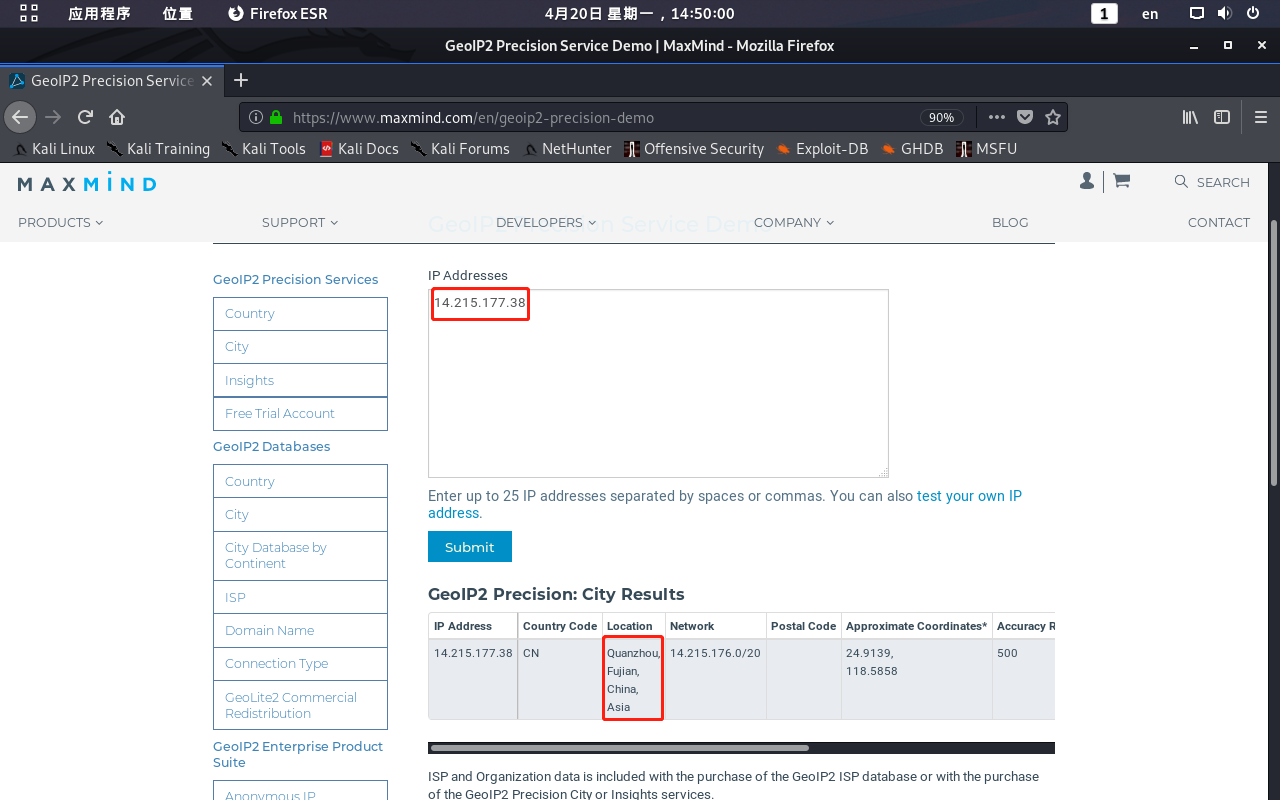Image resolution: width=1280 pixels, height=800 pixels.
Task: Click the Submit button
Action: (x=470, y=547)
